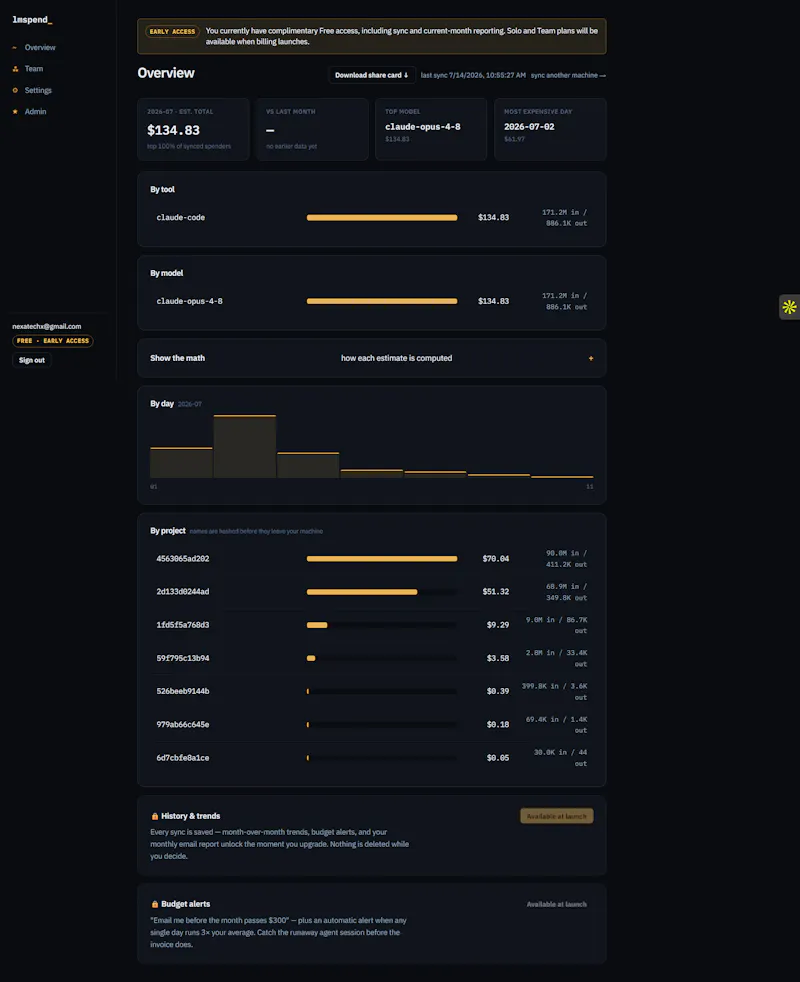The width and height of the screenshot is (800, 982).
Task: Open the Overview menu item
Action: [x=40, y=48]
